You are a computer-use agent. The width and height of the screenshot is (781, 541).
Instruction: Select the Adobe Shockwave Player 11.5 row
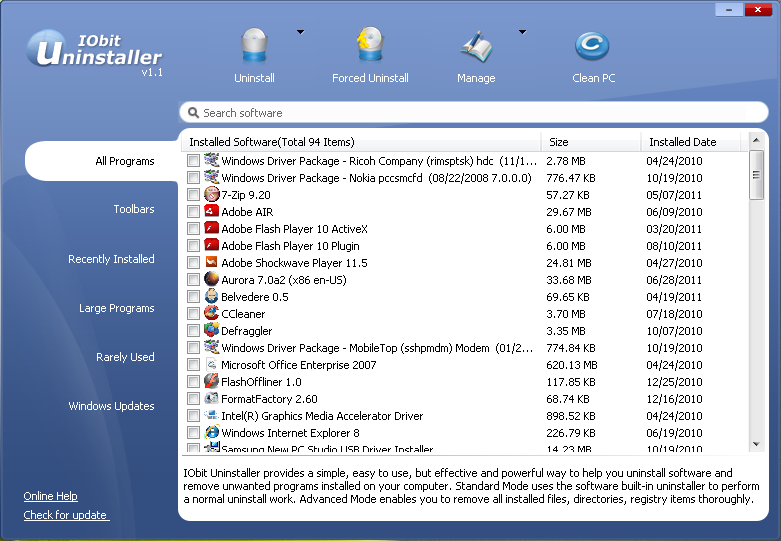466,263
